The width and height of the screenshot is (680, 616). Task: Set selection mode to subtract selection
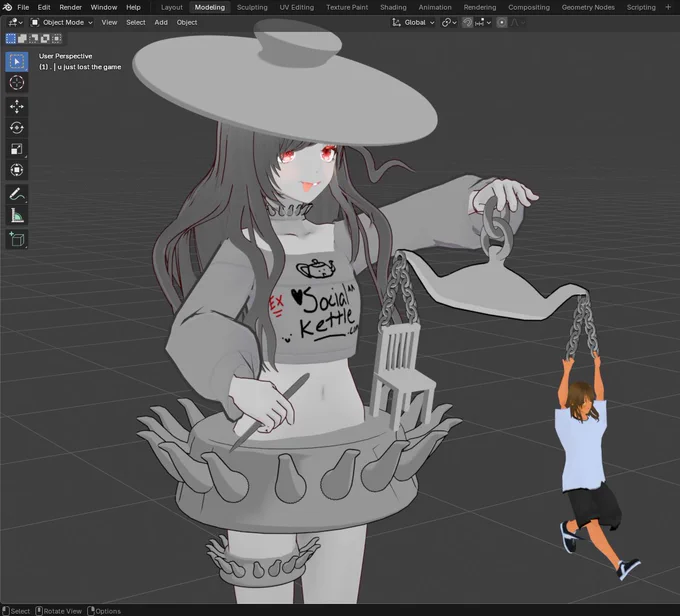point(33,39)
